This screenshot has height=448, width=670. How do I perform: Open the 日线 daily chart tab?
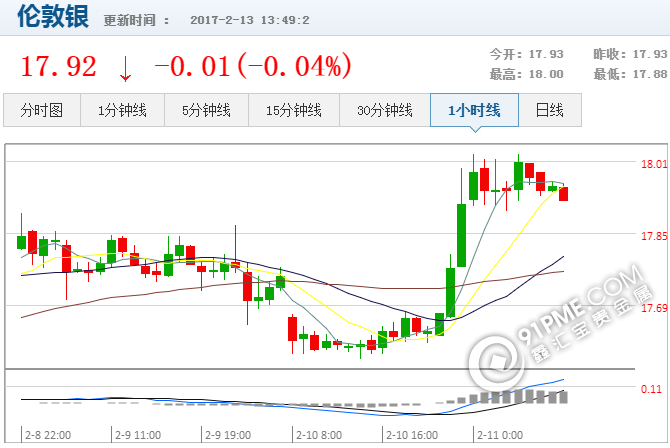(x=550, y=110)
